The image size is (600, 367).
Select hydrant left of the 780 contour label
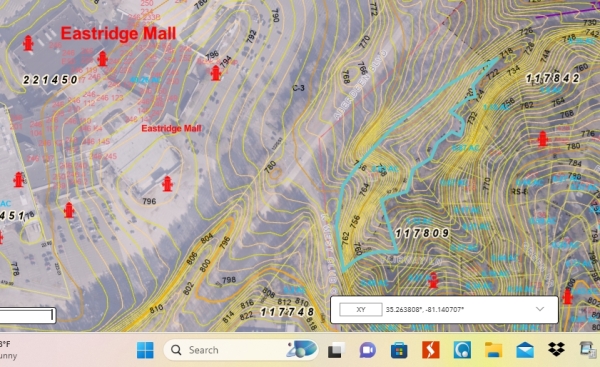(542, 139)
